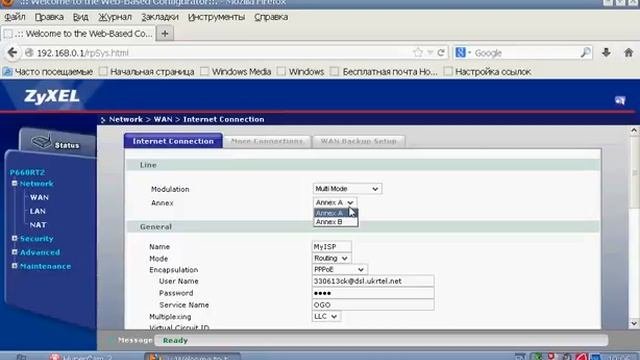640x360 pixels.
Task: Click the User Name input field
Action: (373, 281)
